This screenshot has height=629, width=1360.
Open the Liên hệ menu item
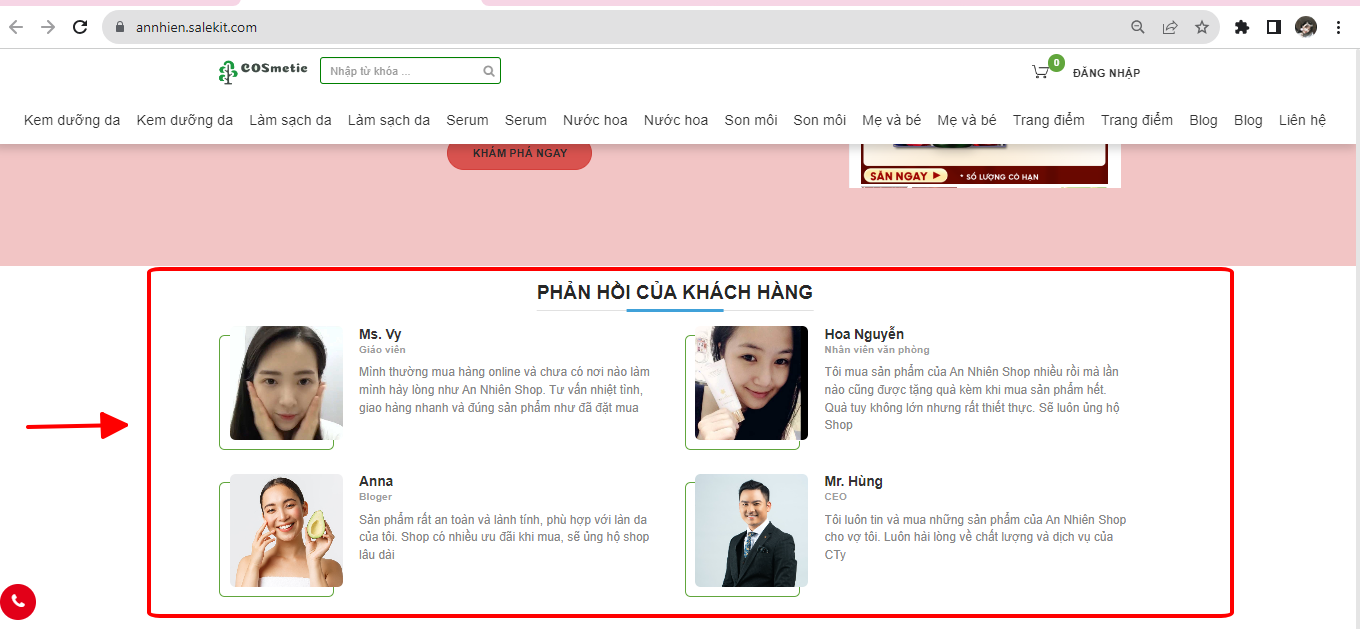tap(1302, 120)
